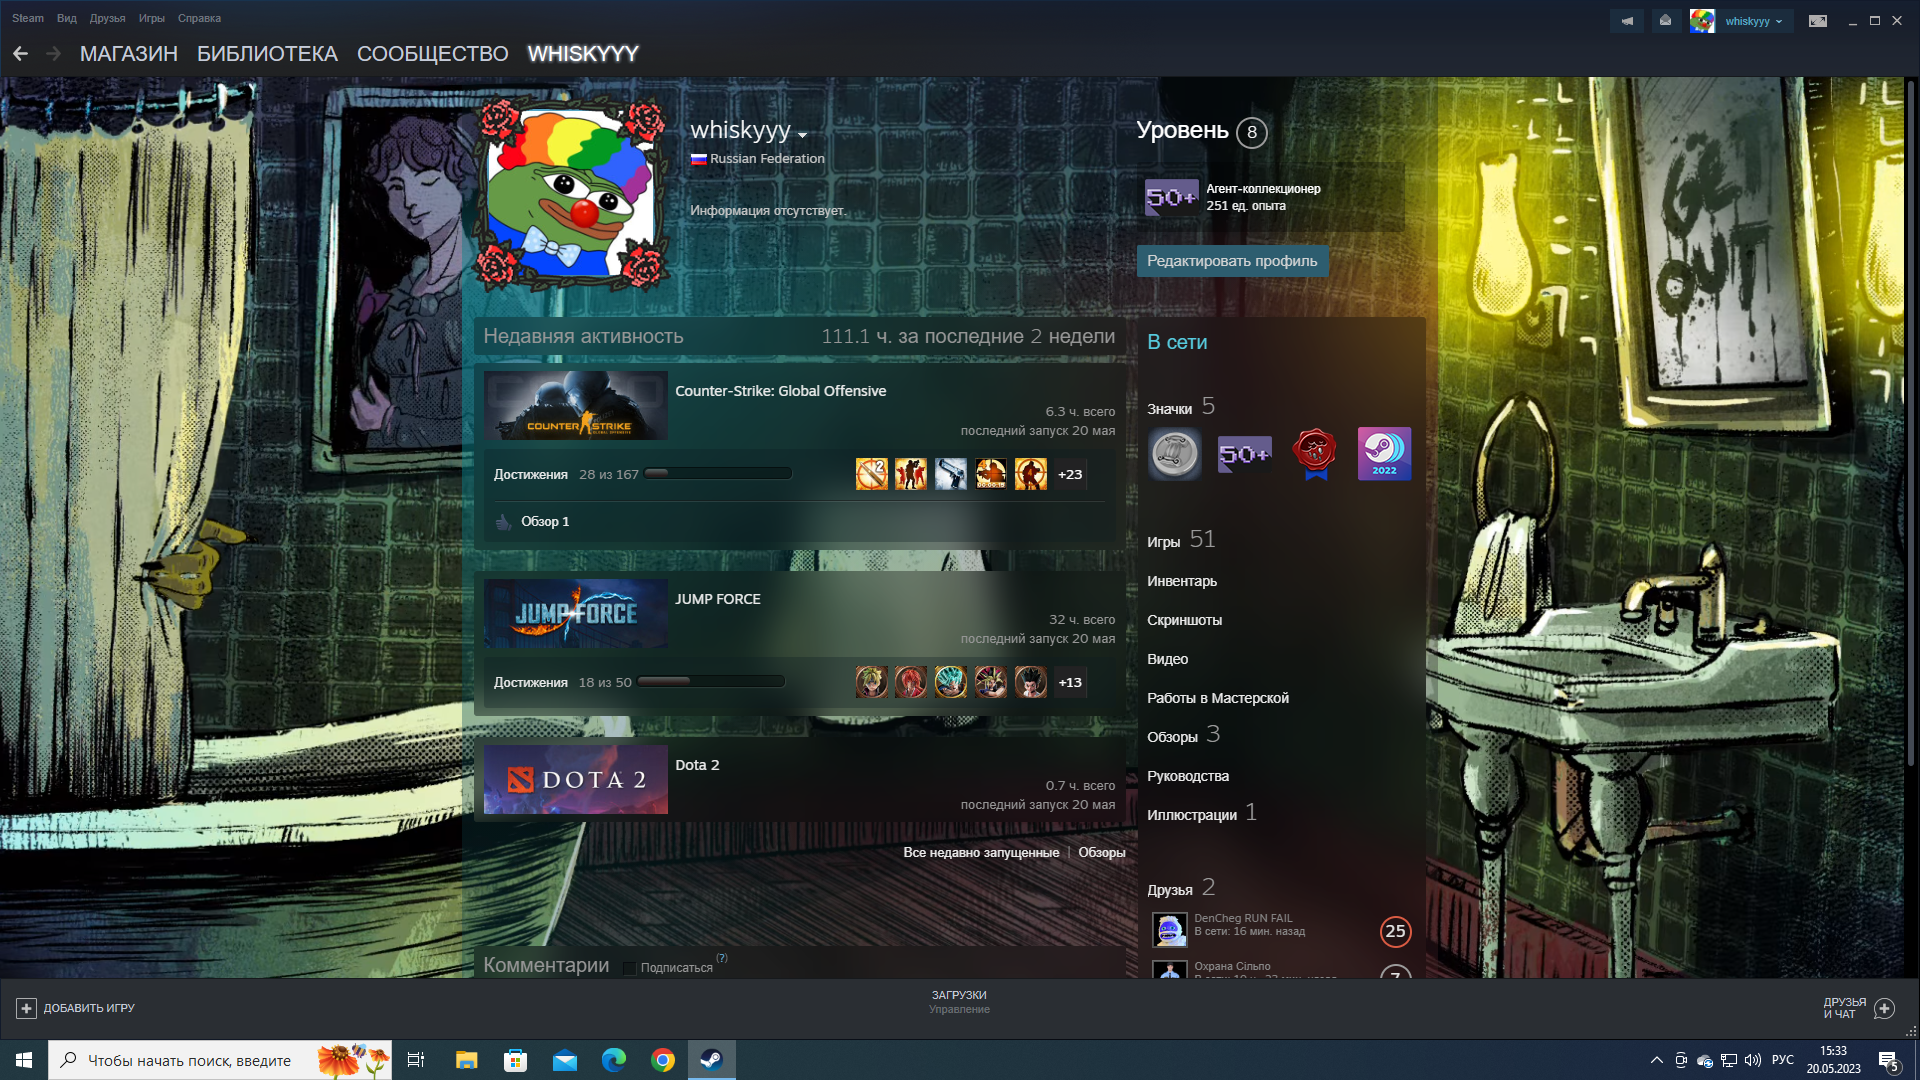1920x1080 pixels.
Task: Click the plus icon for Добавить игру
Action: 27,1008
